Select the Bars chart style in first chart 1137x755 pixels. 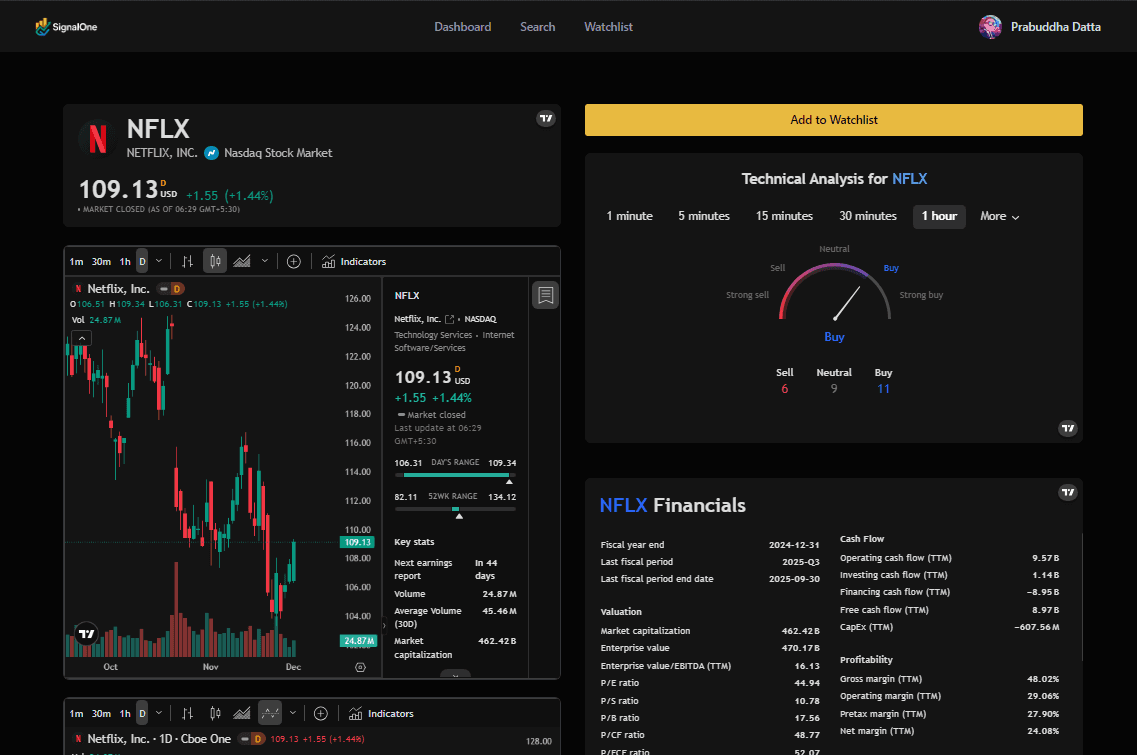187,261
